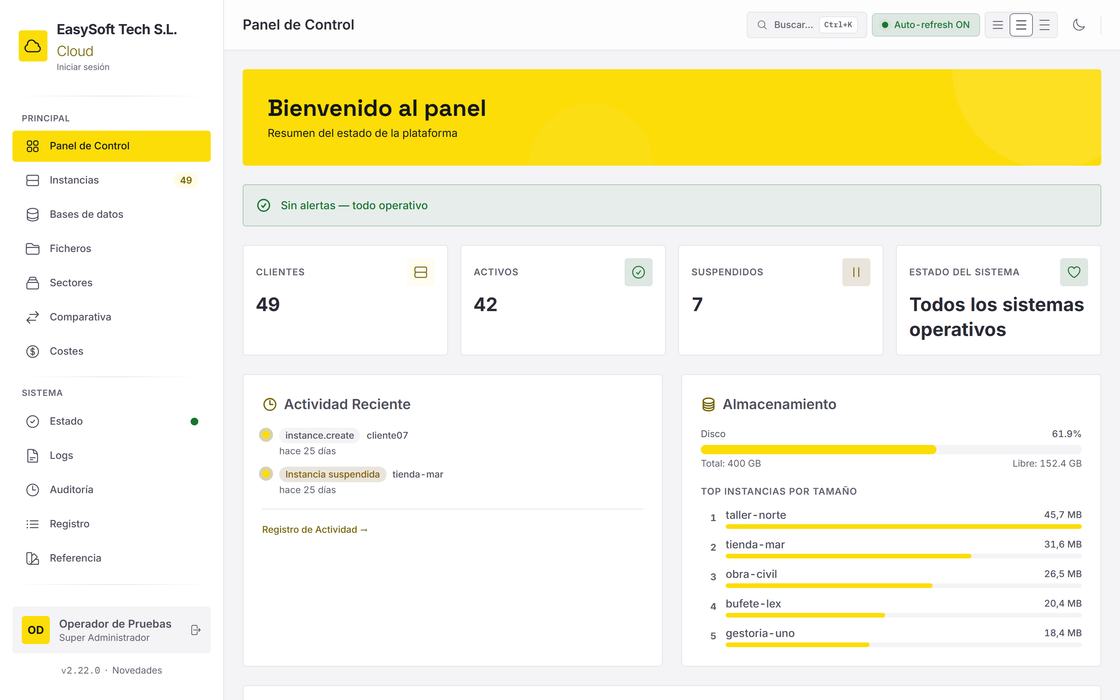Click the Activos 42 value
The image size is (1120, 700).
pyautogui.click(x=486, y=305)
